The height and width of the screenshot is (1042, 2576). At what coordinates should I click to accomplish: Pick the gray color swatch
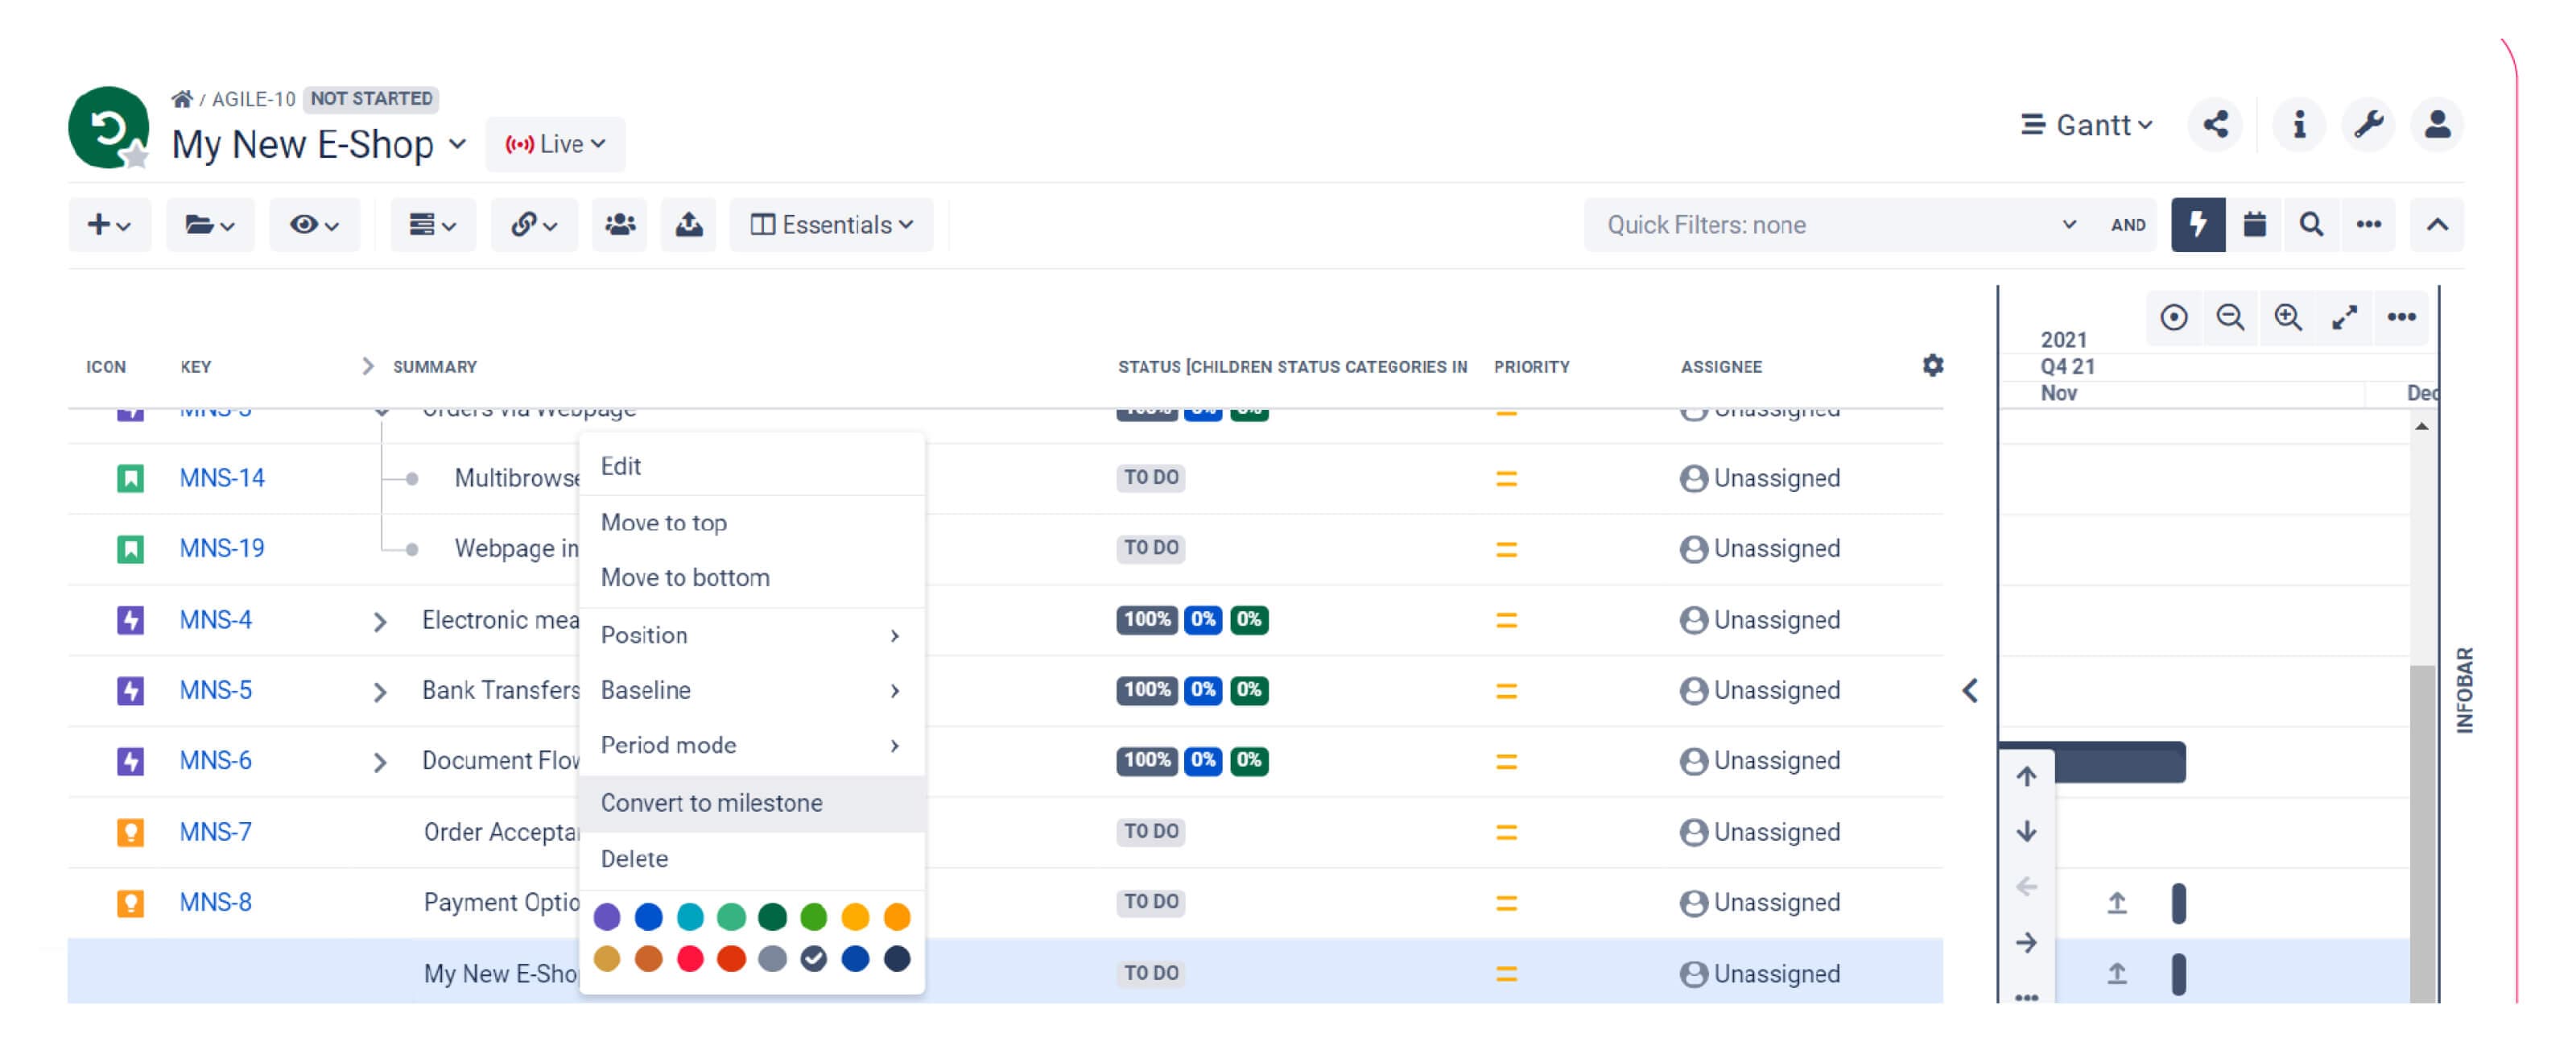(772, 960)
